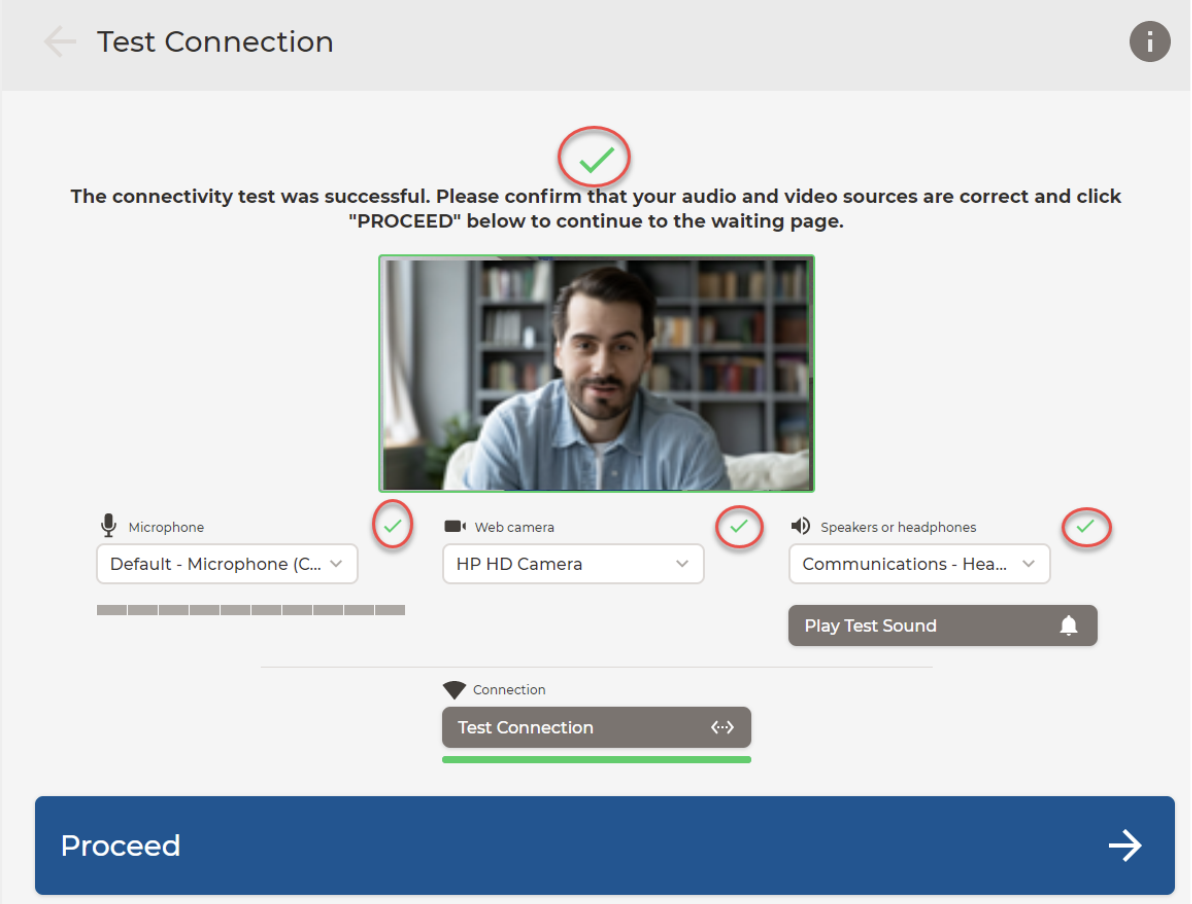Open the Communications - Hea... speakers dropdown
Screen dimensions: 1192x904
pos(919,564)
